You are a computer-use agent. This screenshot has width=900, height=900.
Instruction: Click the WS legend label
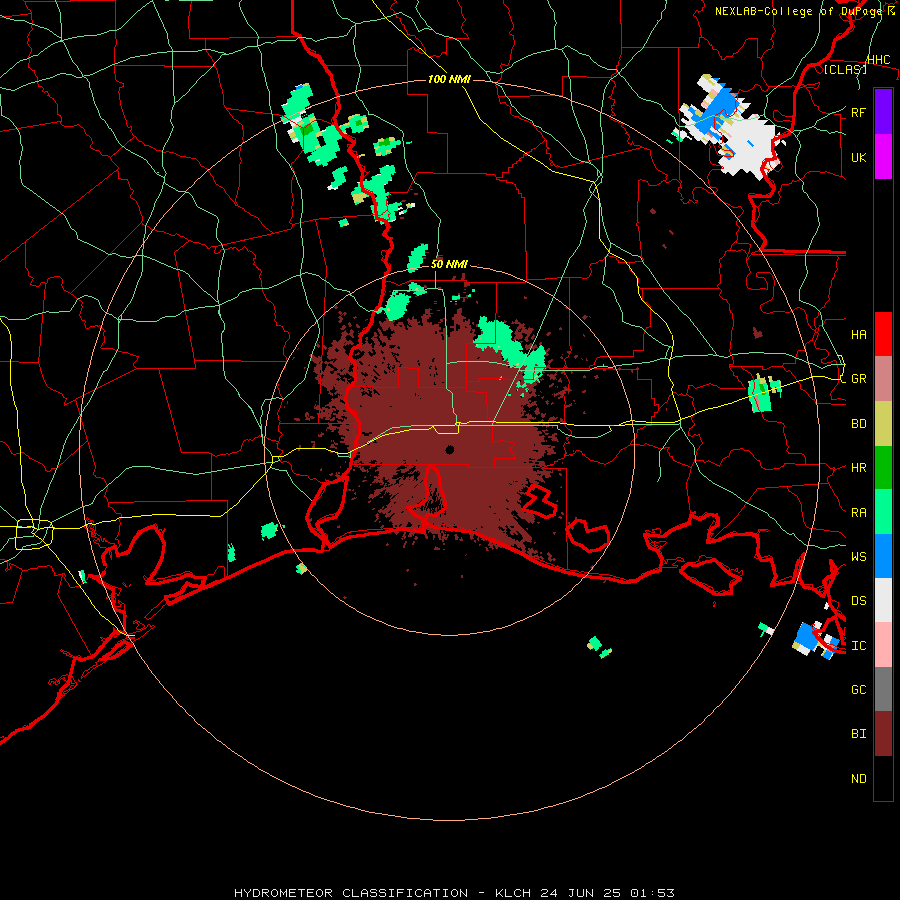click(x=858, y=556)
